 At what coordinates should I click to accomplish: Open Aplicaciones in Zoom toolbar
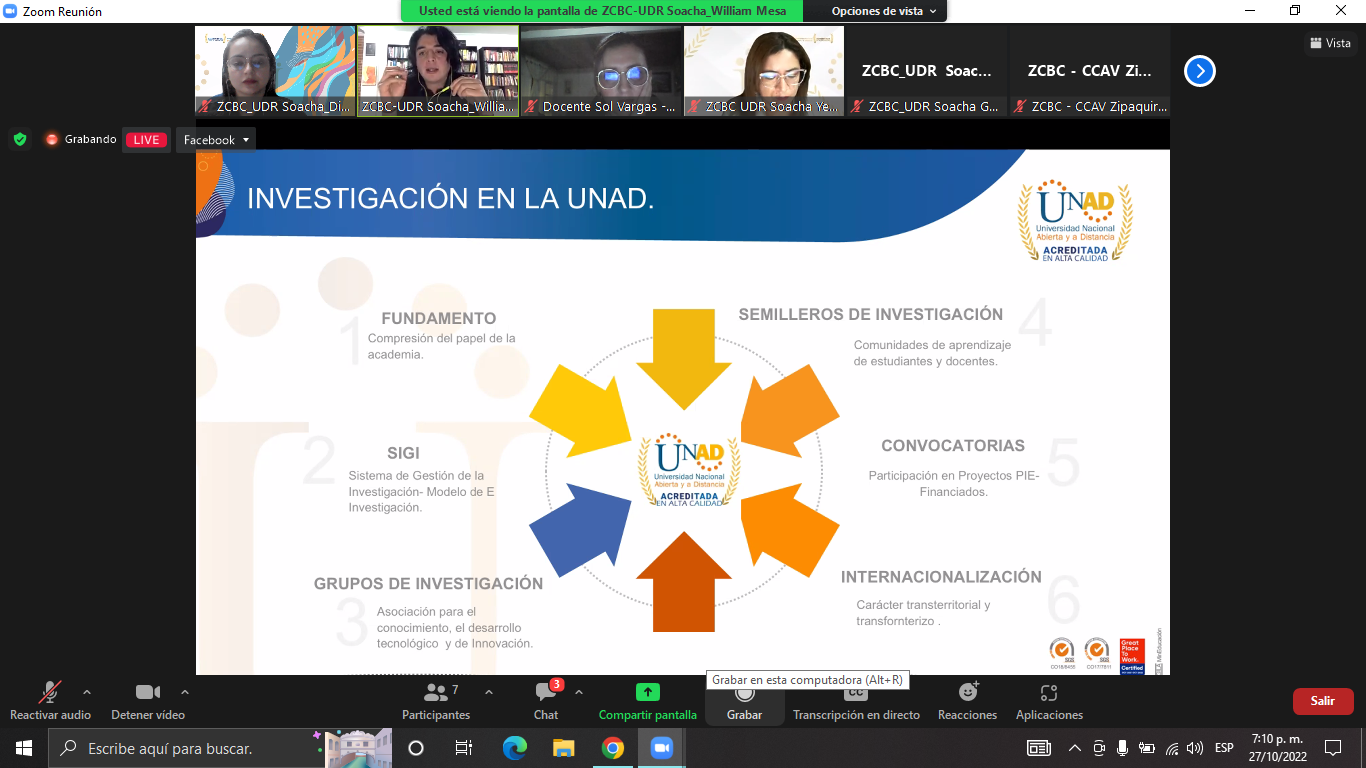(x=1049, y=701)
